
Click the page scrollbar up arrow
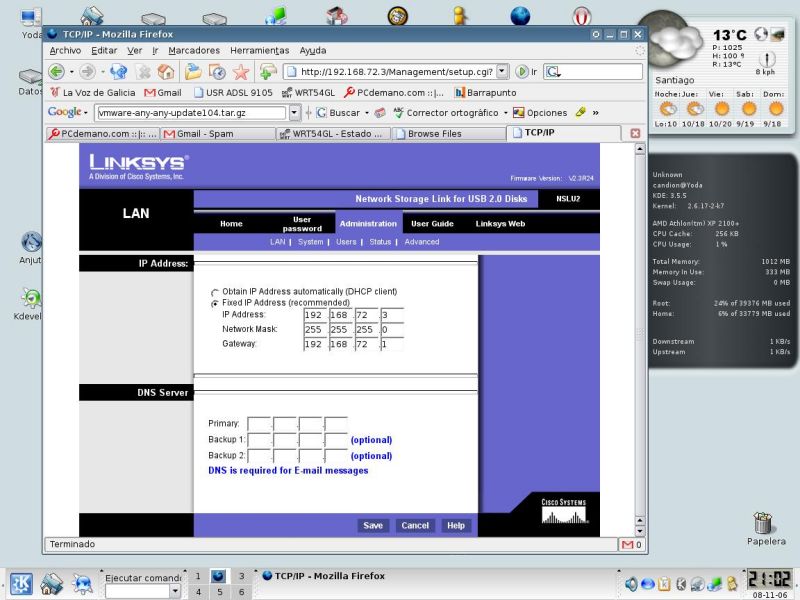coord(640,149)
